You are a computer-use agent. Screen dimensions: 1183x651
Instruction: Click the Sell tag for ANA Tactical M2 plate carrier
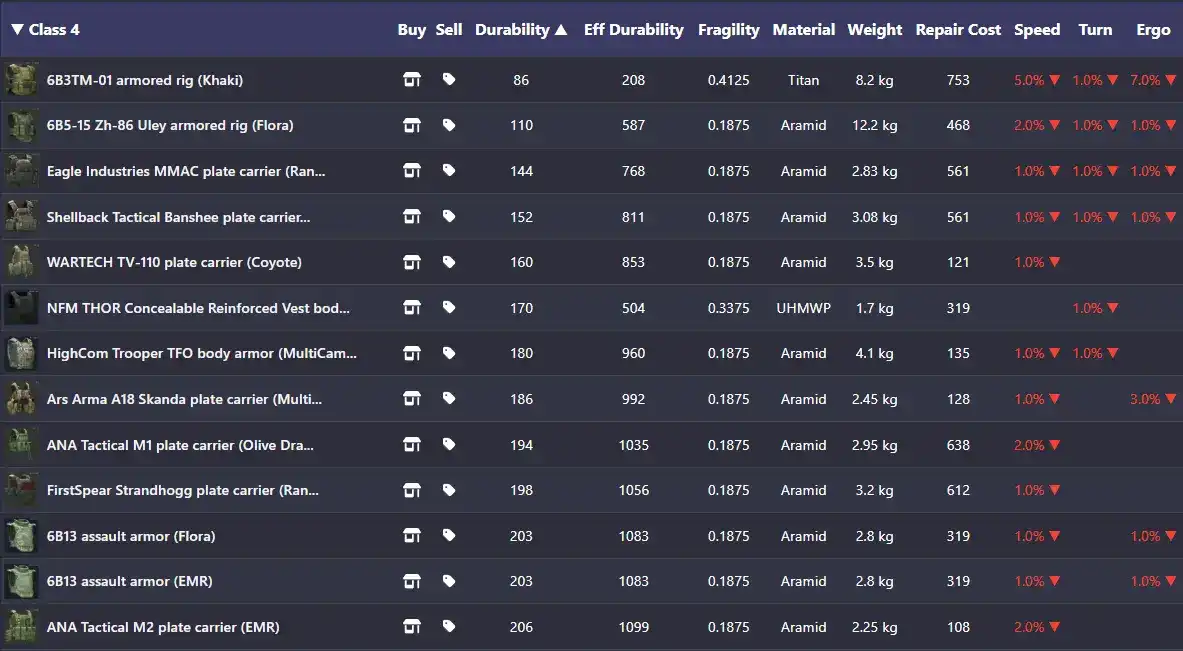(449, 627)
